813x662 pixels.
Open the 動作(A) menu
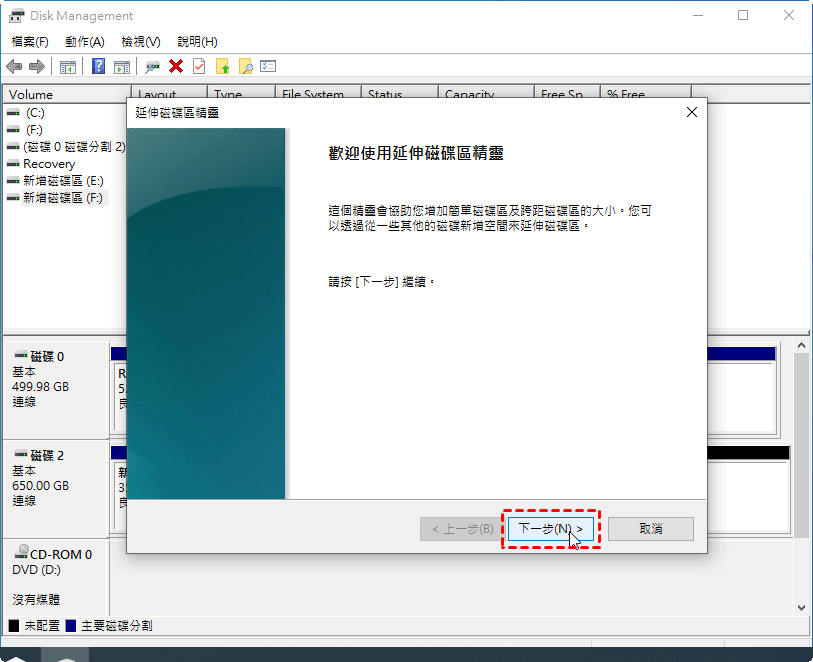(x=85, y=42)
